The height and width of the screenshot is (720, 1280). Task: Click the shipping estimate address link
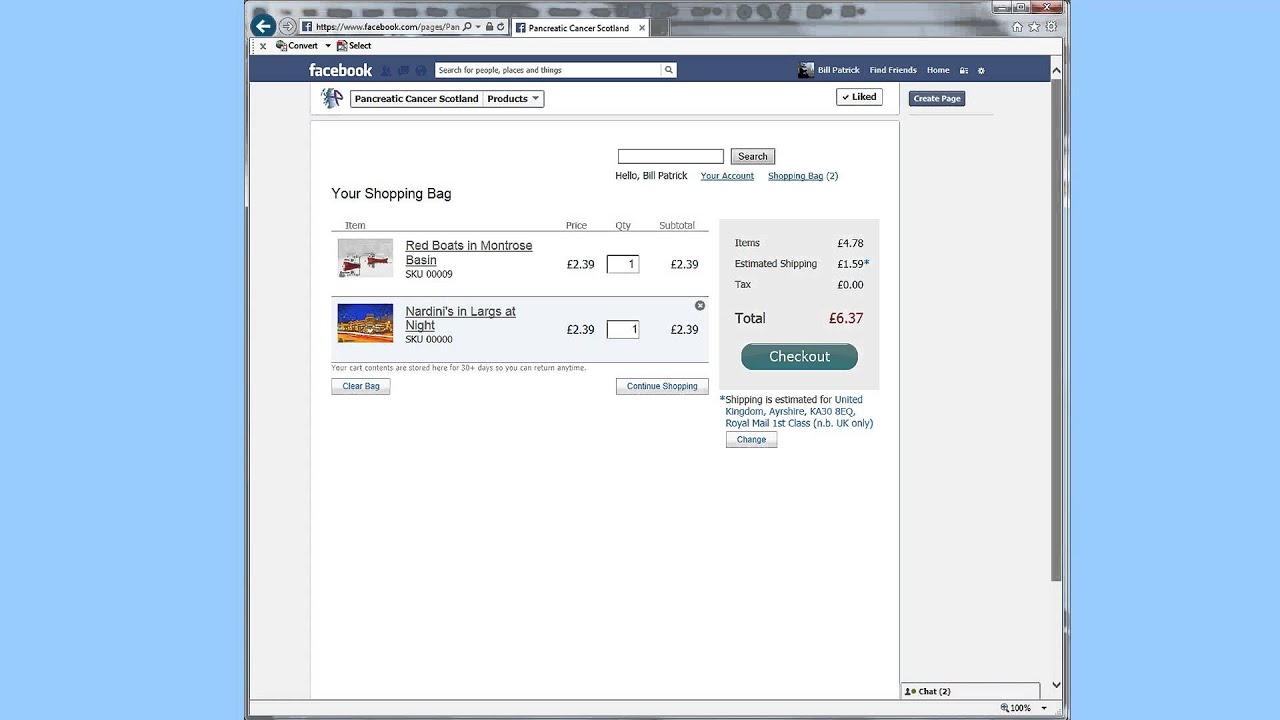[x=799, y=411]
